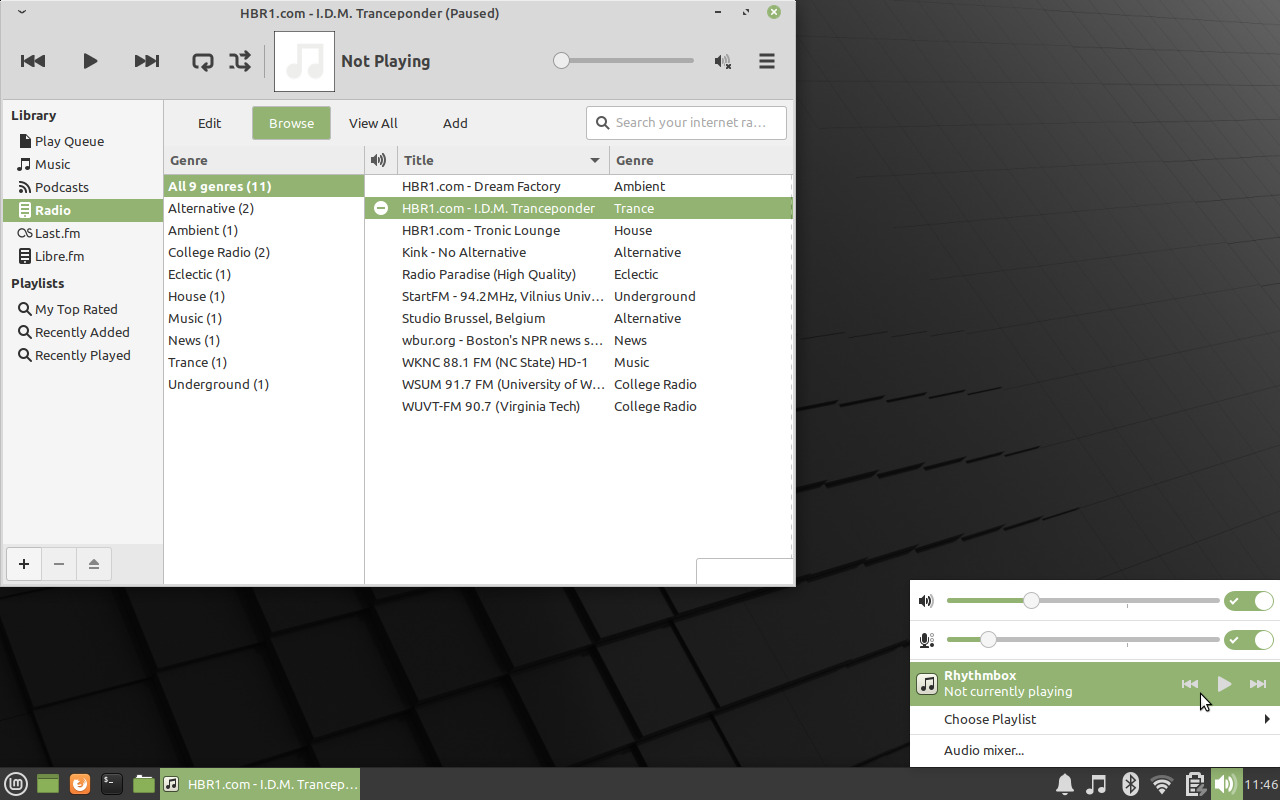
Task: Click the Edit button in the radio toolbar
Action: [209, 123]
